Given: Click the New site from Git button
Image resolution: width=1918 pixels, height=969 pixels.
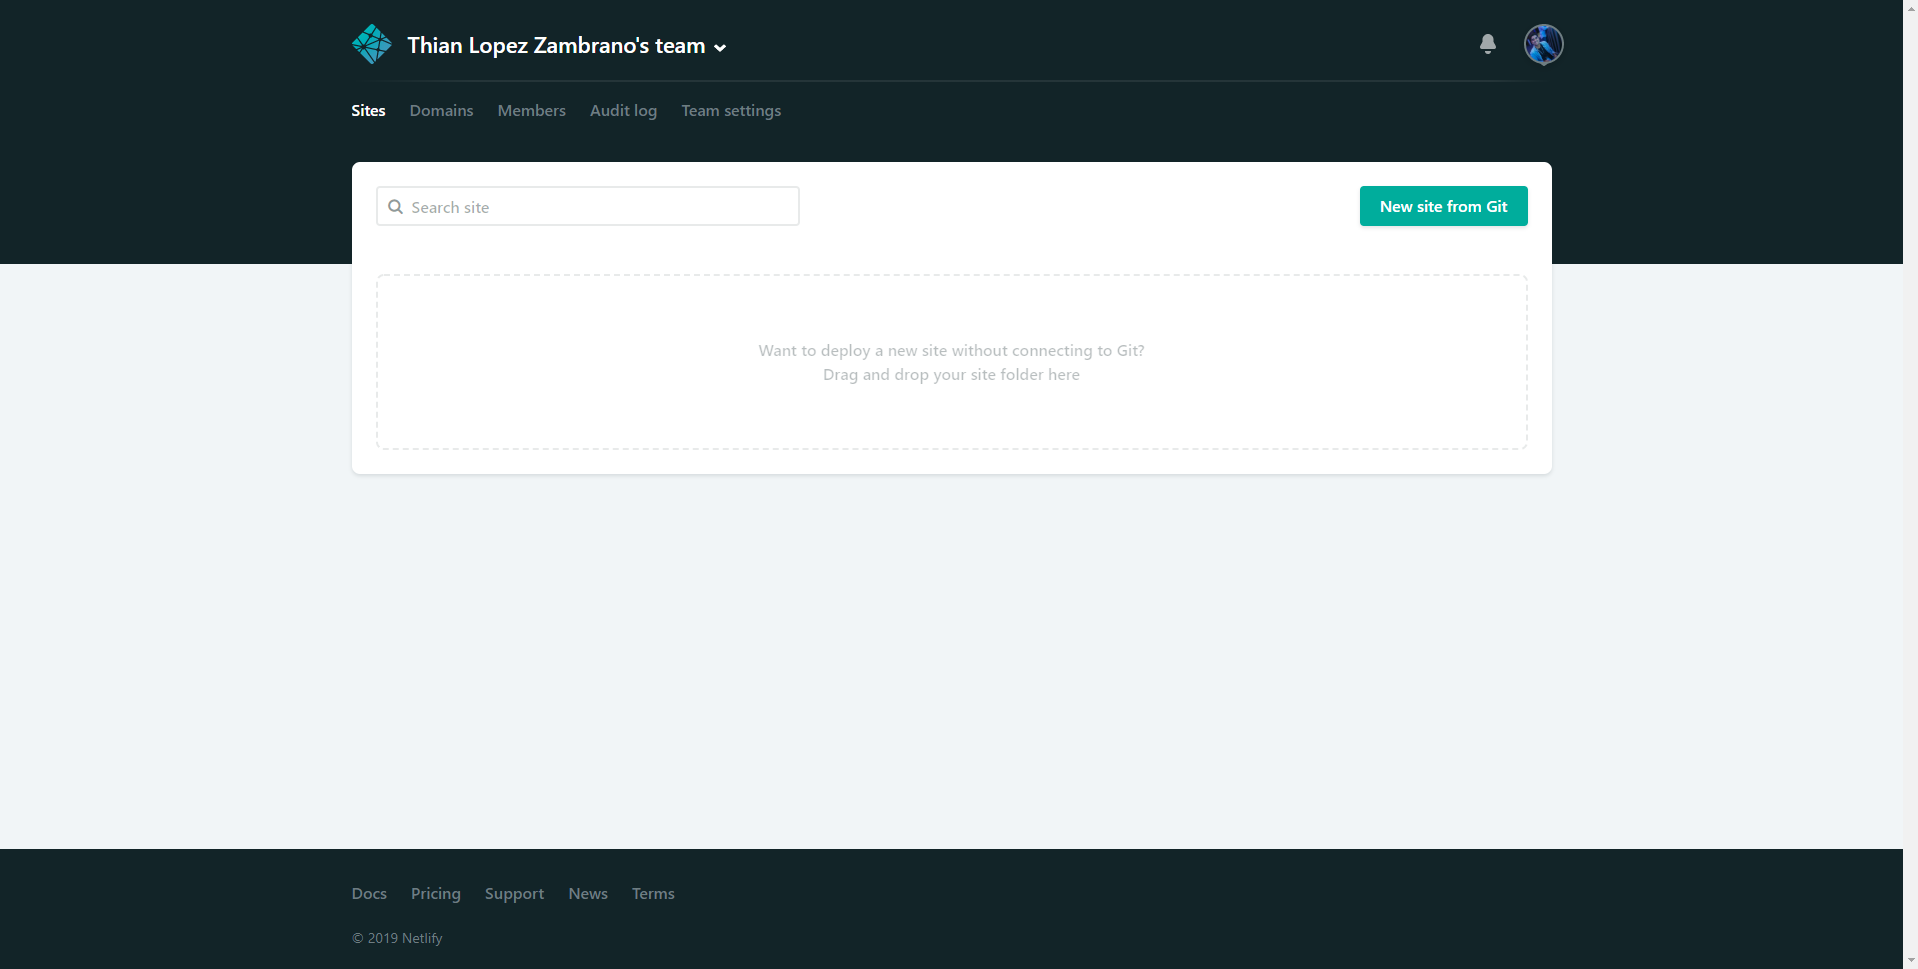Looking at the screenshot, I should 1443,206.
